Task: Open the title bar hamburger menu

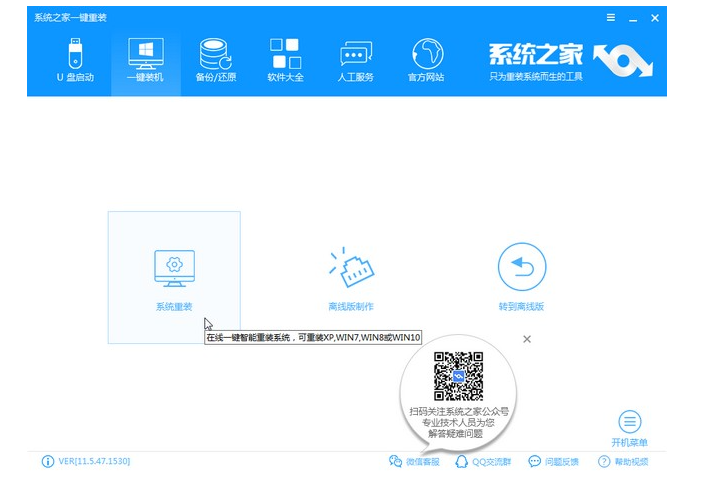Action: 611,17
